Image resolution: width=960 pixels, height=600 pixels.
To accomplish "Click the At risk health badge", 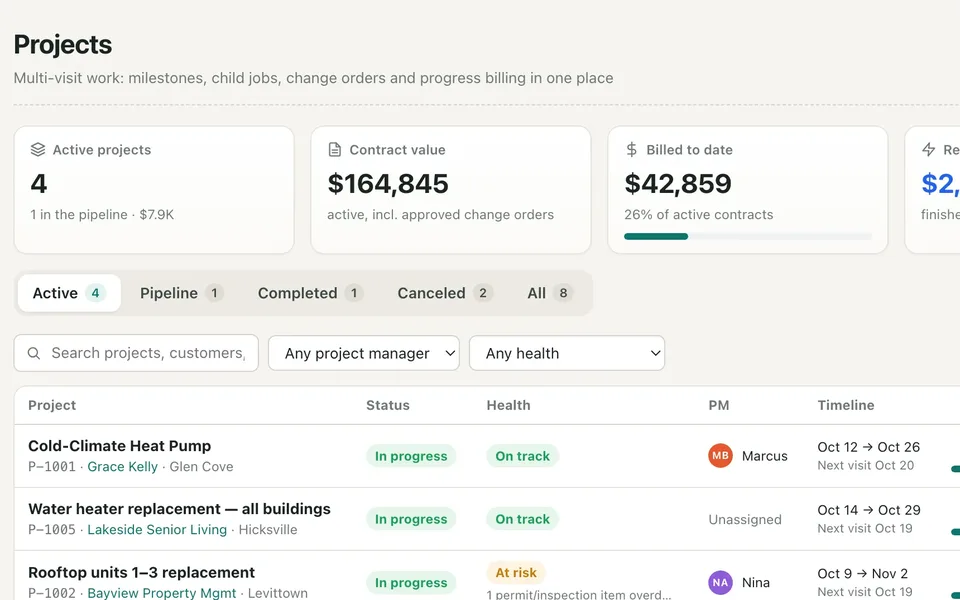I will (x=516, y=572).
